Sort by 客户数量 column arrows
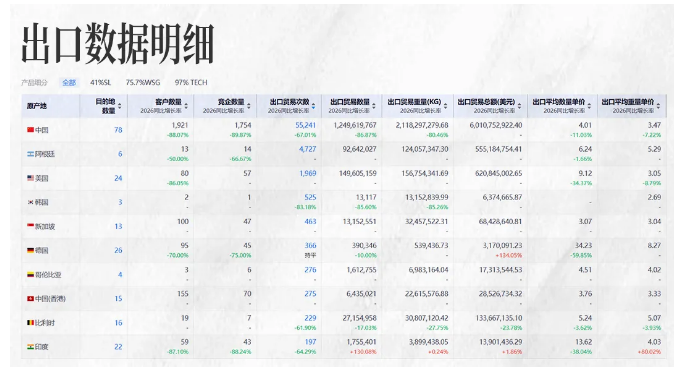This screenshot has height=369, width=674. point(186,106)
